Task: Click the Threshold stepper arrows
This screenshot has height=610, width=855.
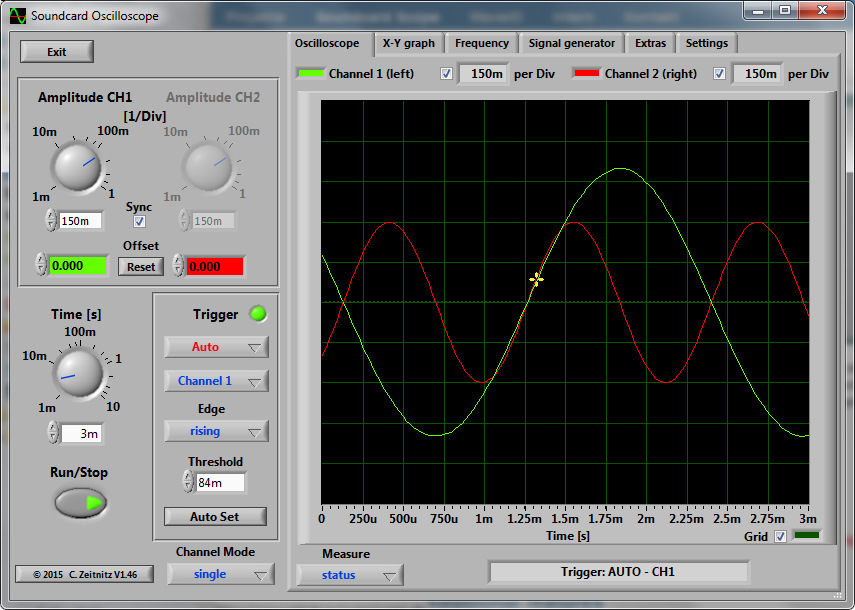Action: 188,482
